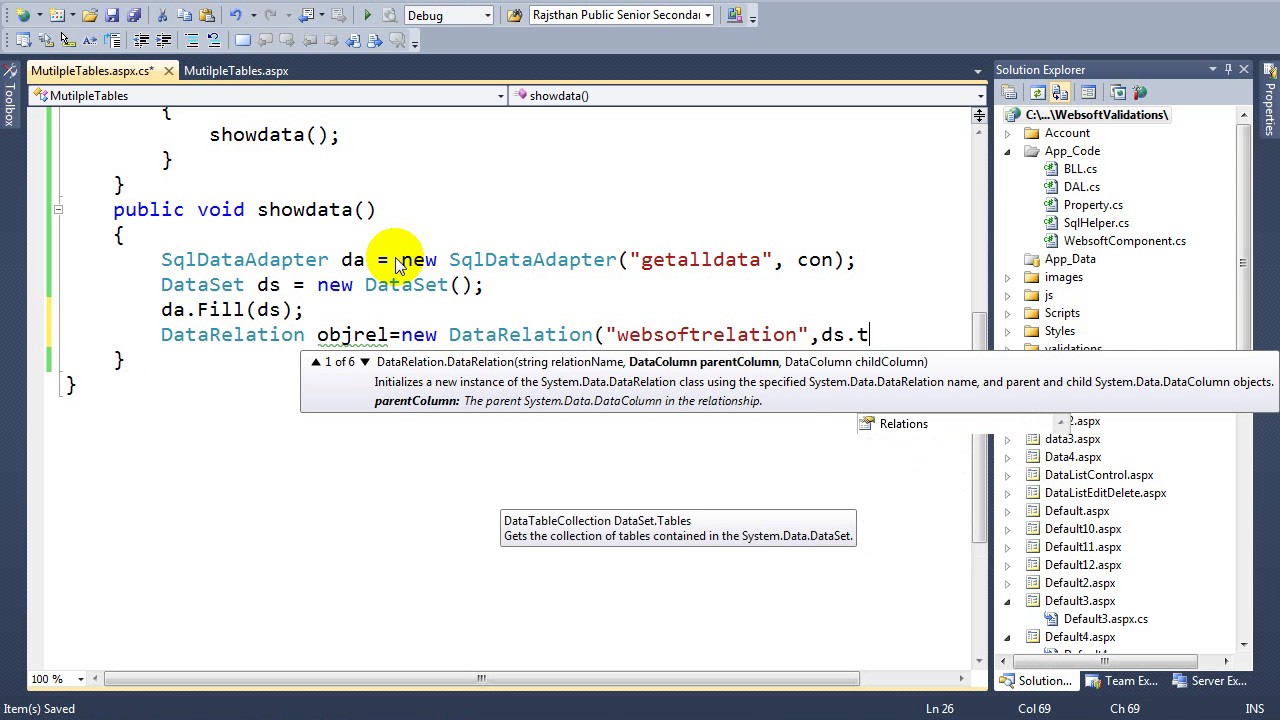The height and width of the screenshot is (720, 1280).
Task: Select Default3.aspx.cs file
Action: [x=1105, y=619]
